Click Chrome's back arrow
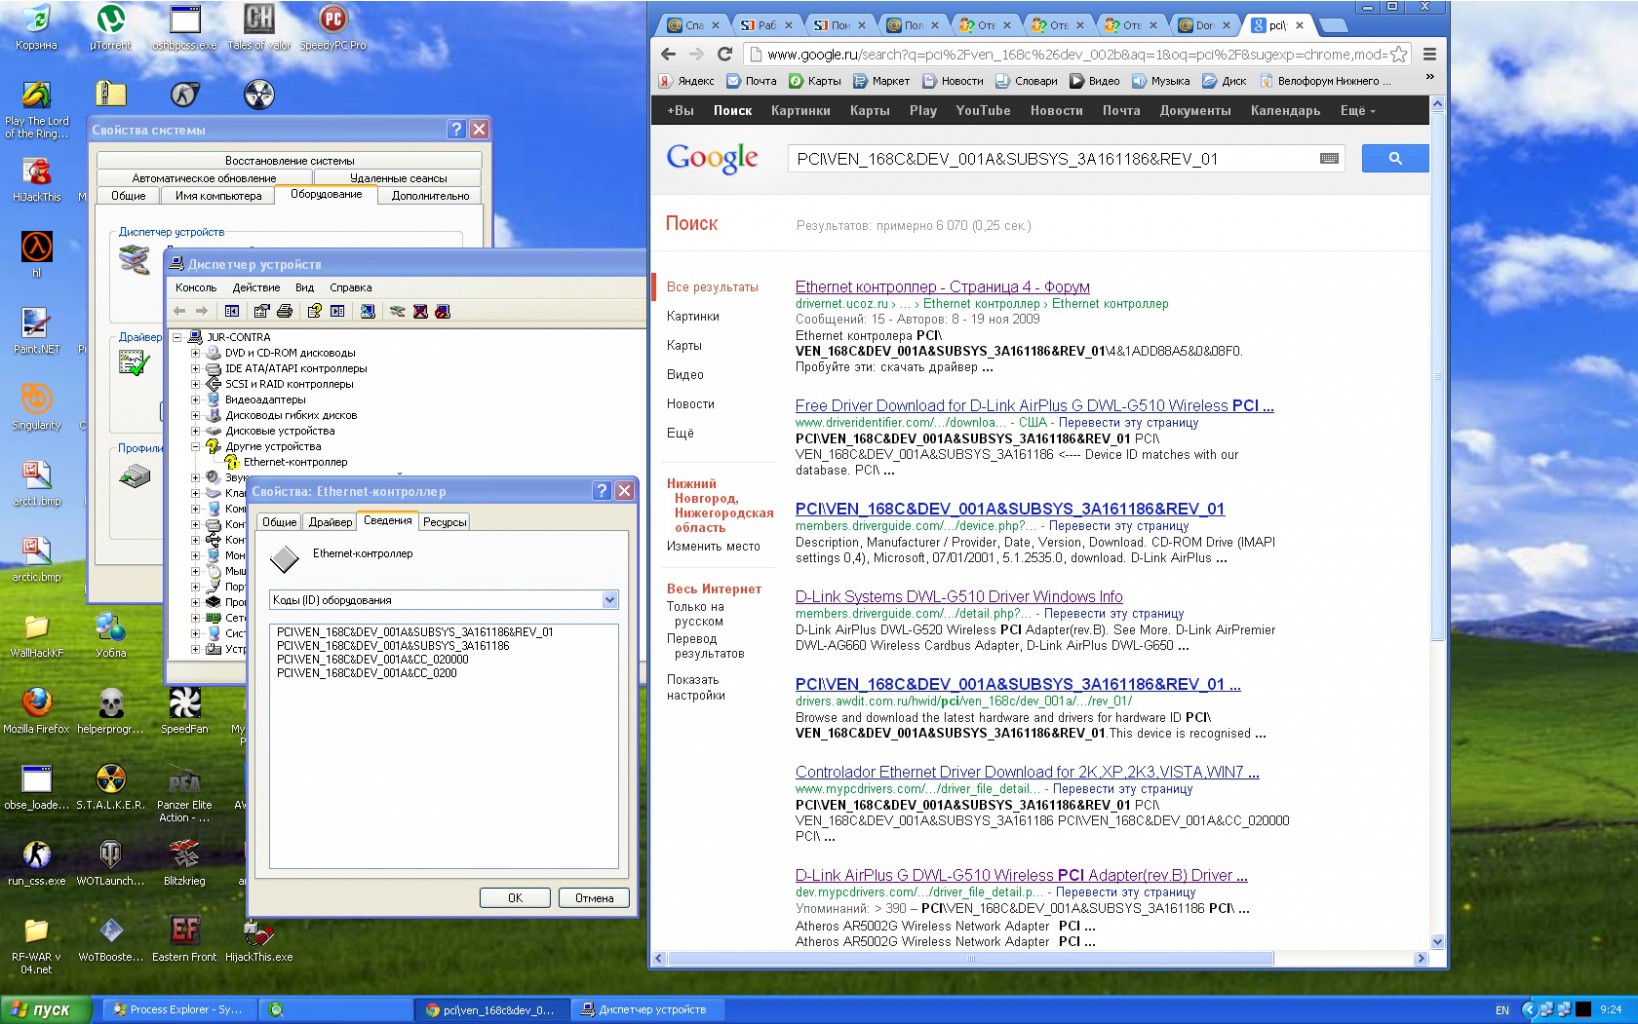Viewport: 1638px width, 1024px height. pos(668,54)
